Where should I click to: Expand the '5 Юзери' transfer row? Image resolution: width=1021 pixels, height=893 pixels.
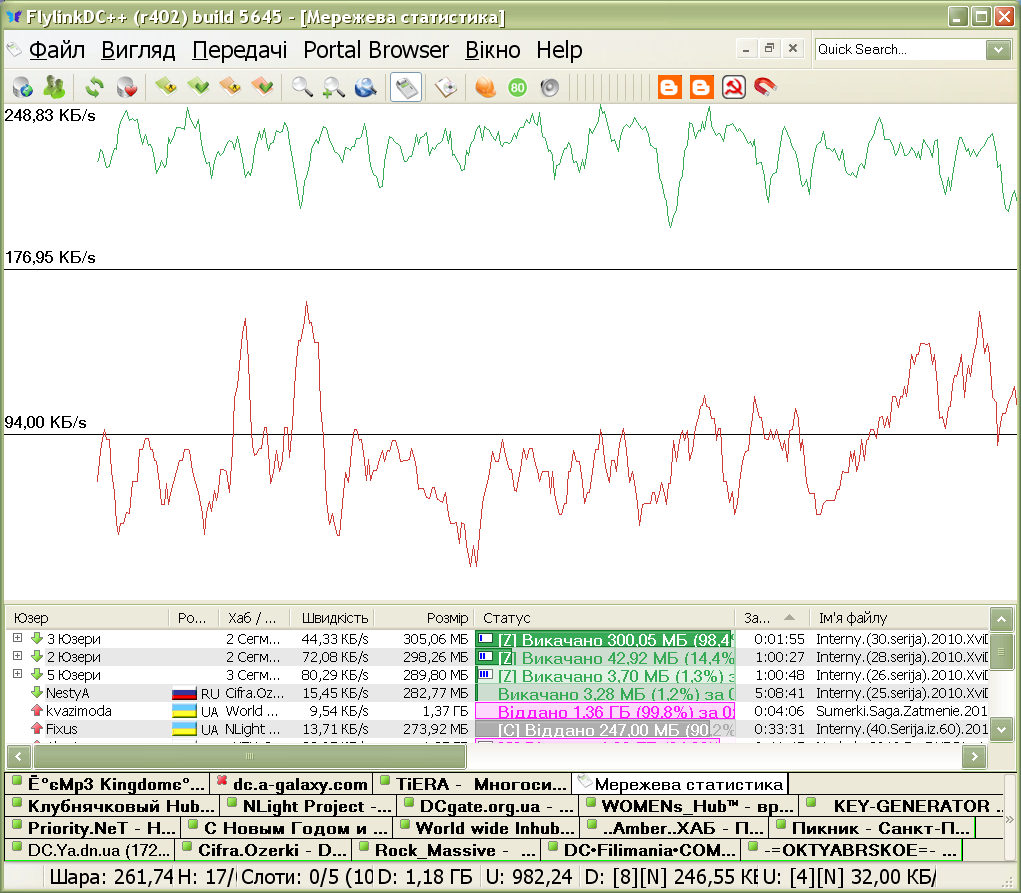pos(17,675)
